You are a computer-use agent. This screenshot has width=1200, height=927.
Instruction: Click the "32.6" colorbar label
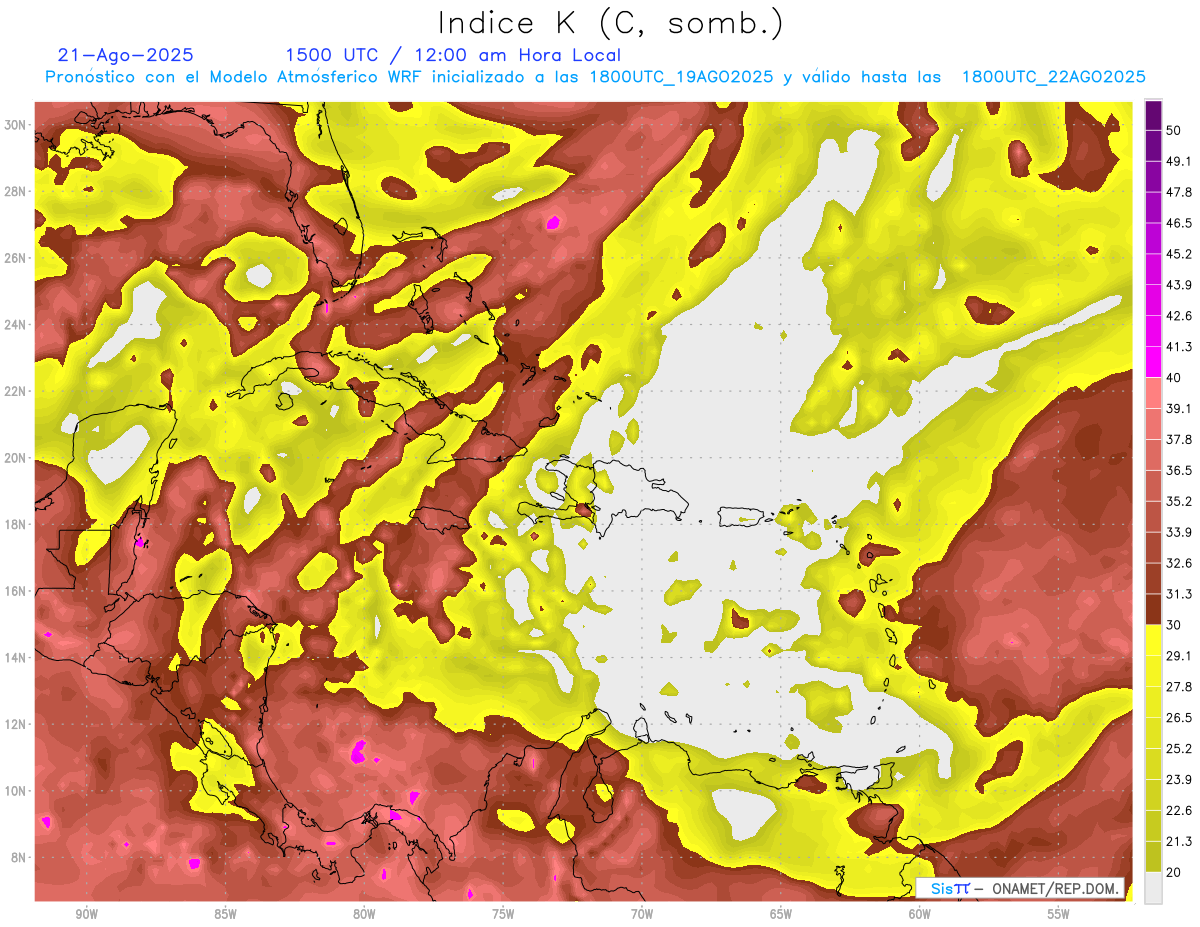1179,564
